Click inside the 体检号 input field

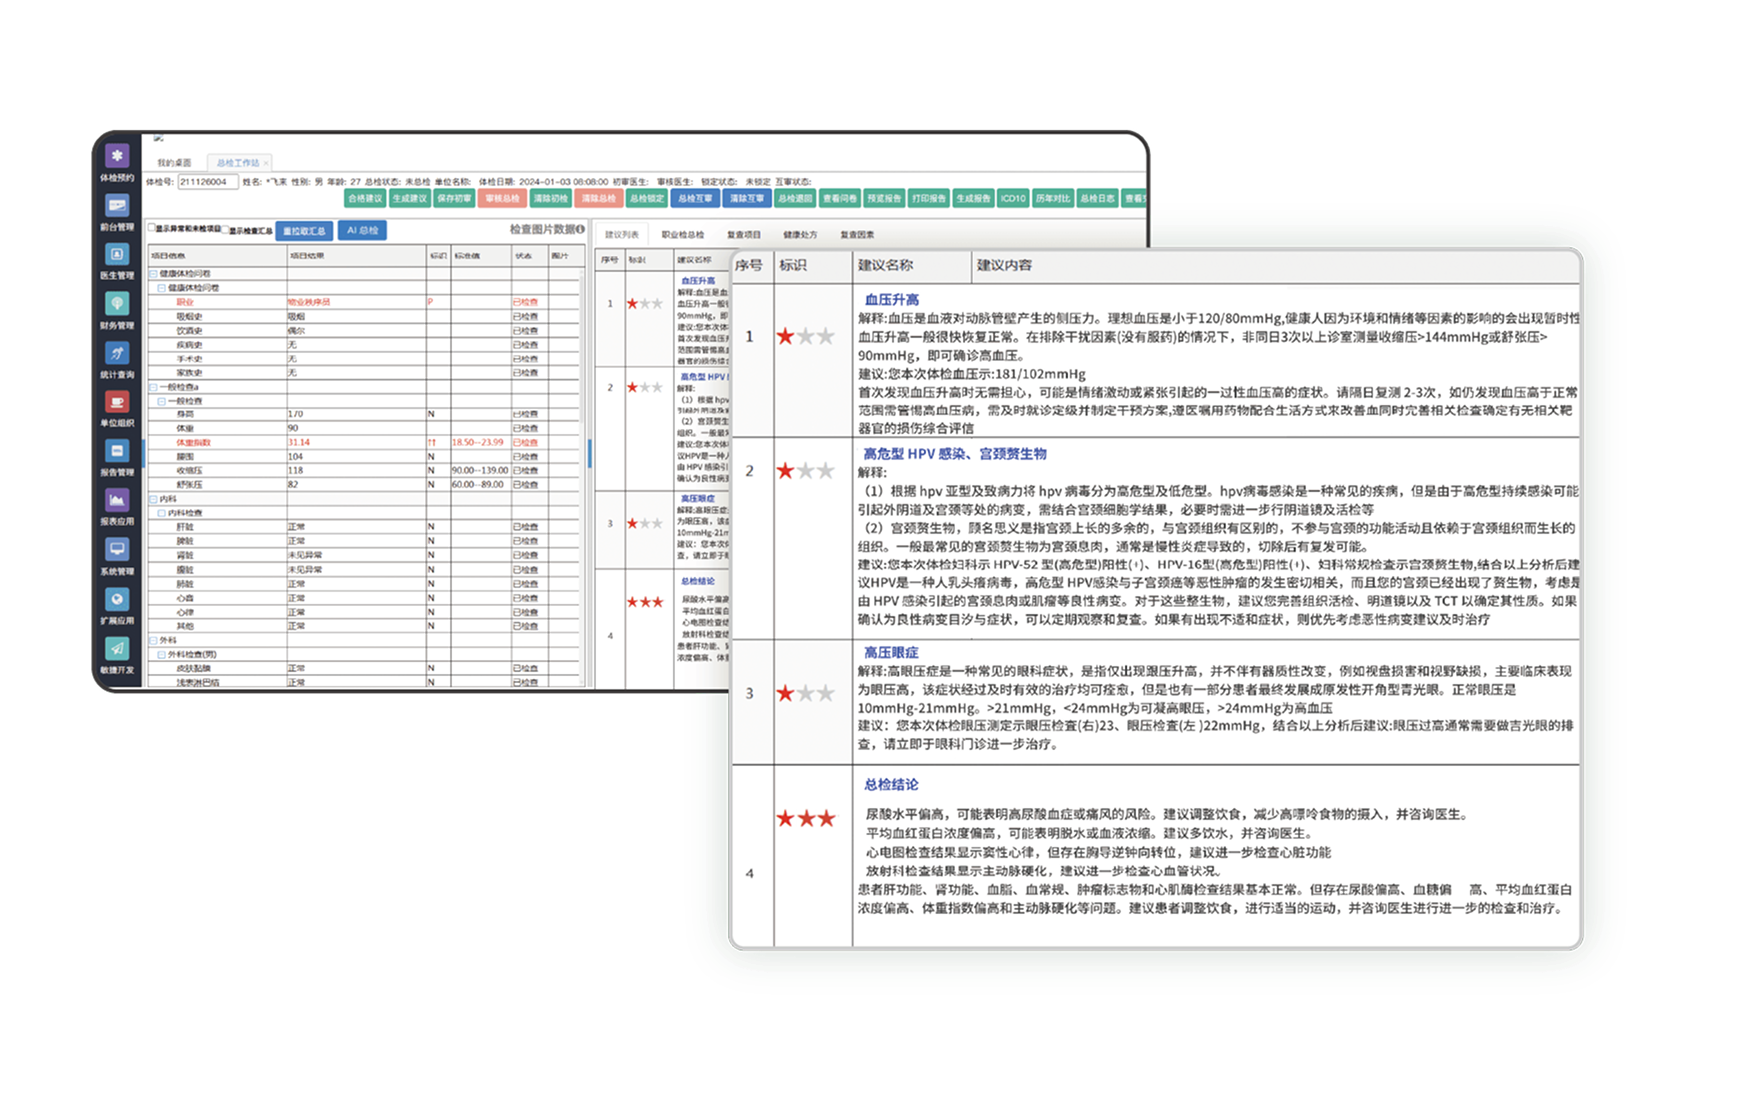[208, 183]
